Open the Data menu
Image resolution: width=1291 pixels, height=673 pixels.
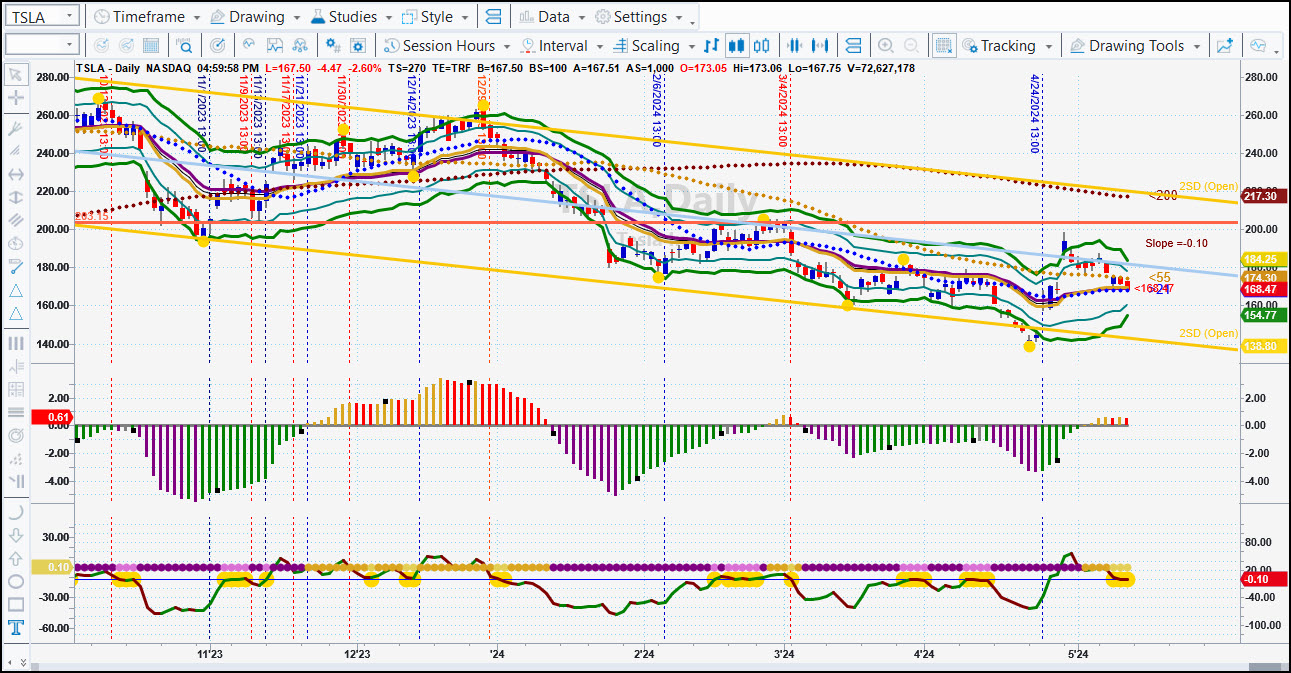(553, 17)
